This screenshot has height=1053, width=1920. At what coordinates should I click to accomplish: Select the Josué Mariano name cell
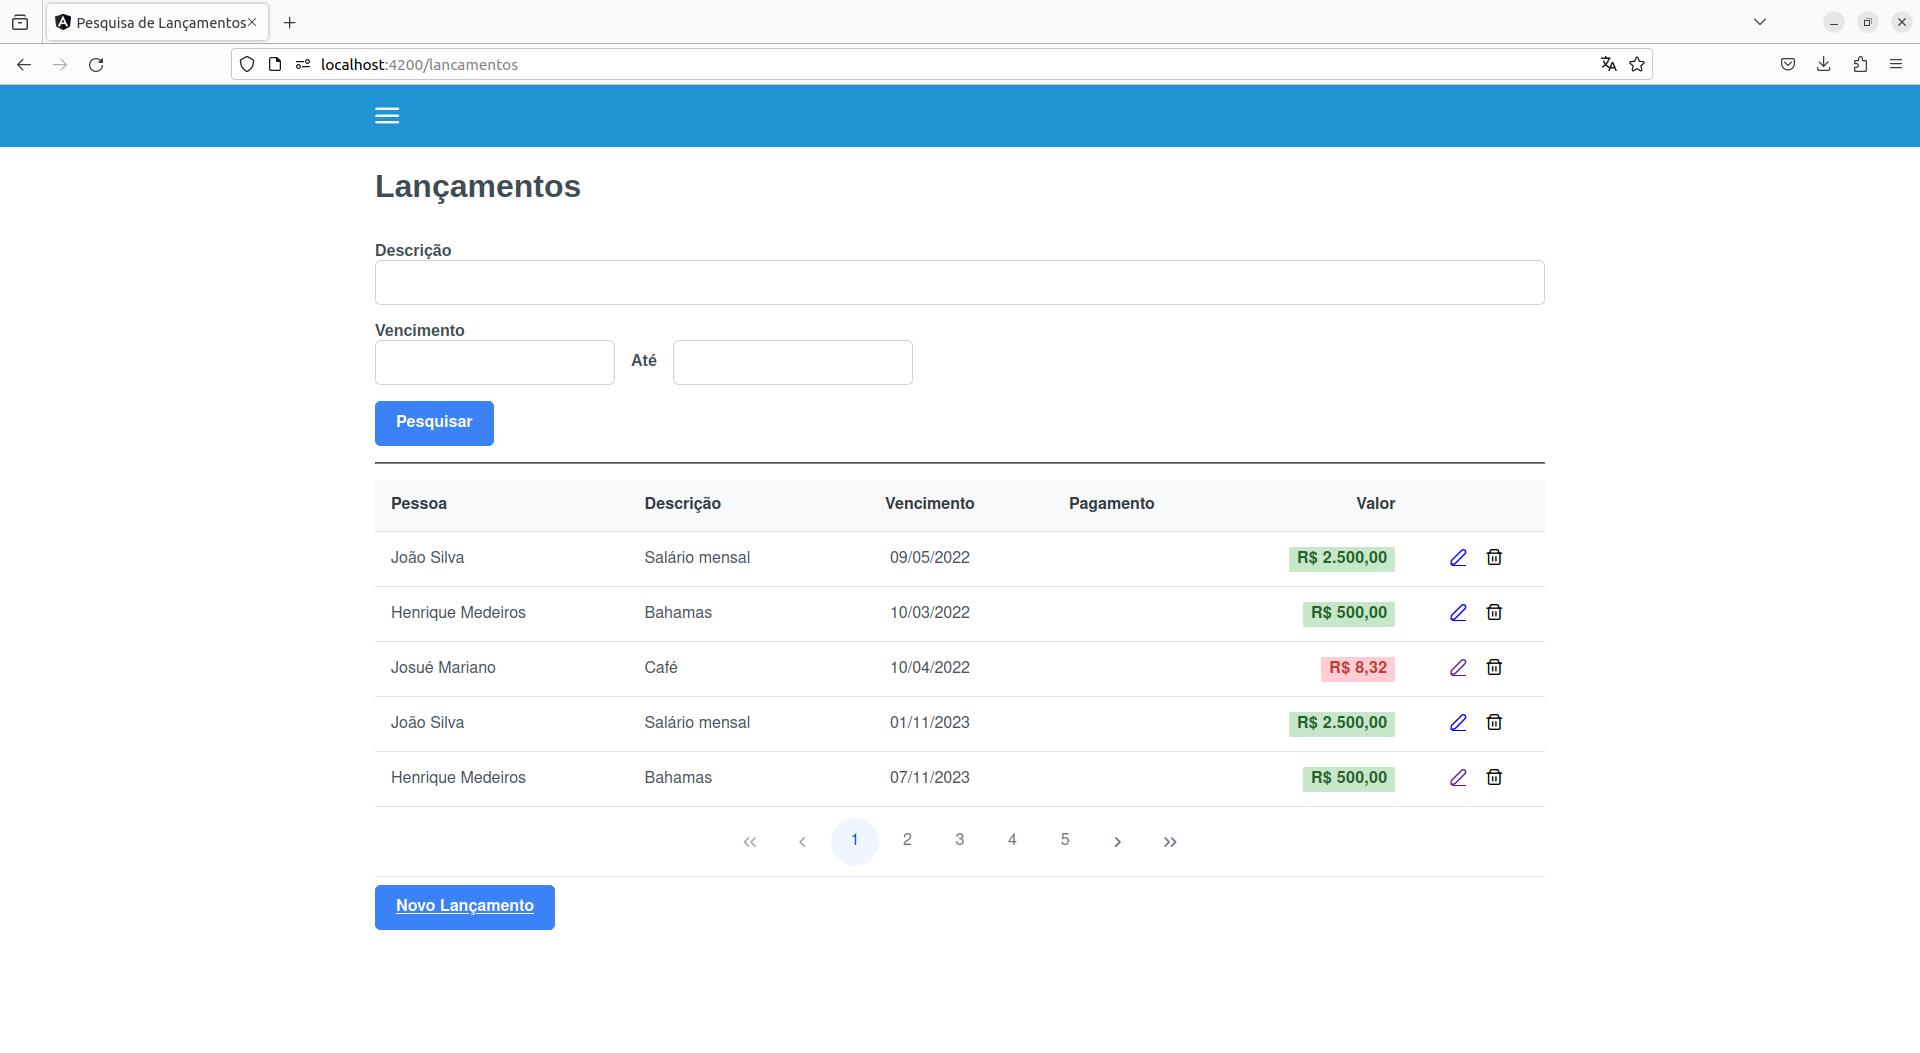[443, 668]
